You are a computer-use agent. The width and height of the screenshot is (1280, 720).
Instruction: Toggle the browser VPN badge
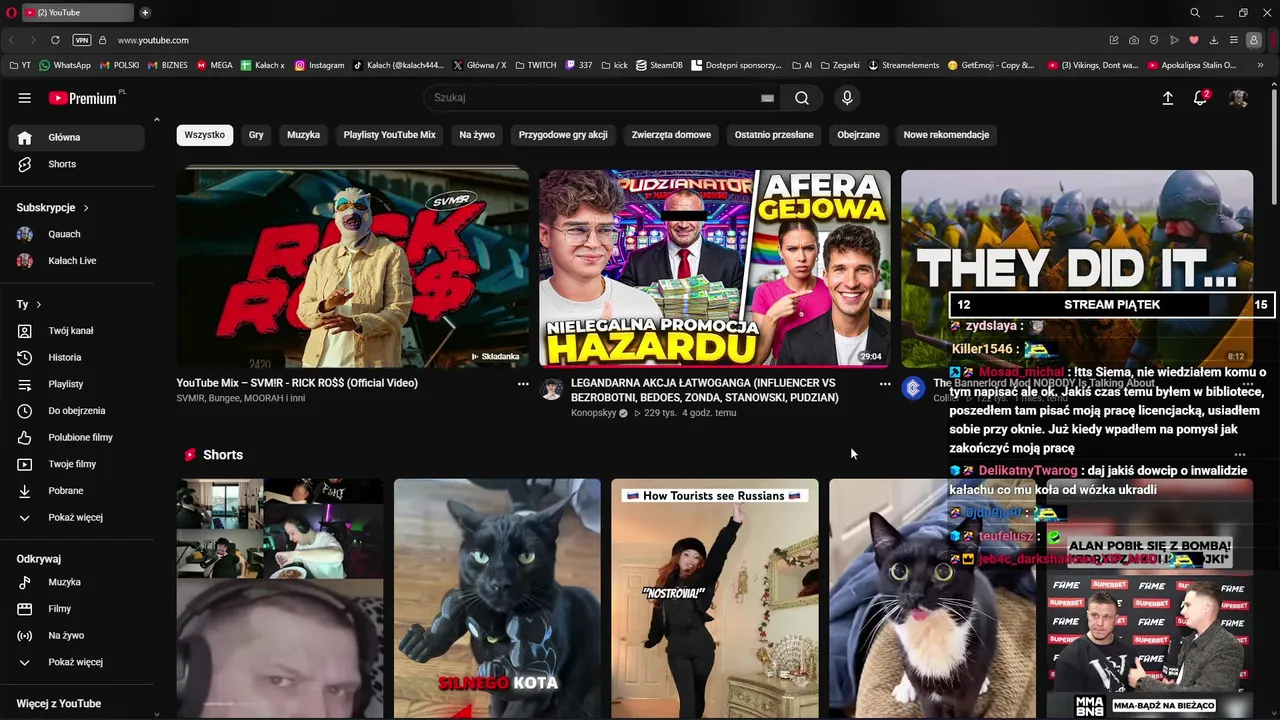tap(82, 40)
